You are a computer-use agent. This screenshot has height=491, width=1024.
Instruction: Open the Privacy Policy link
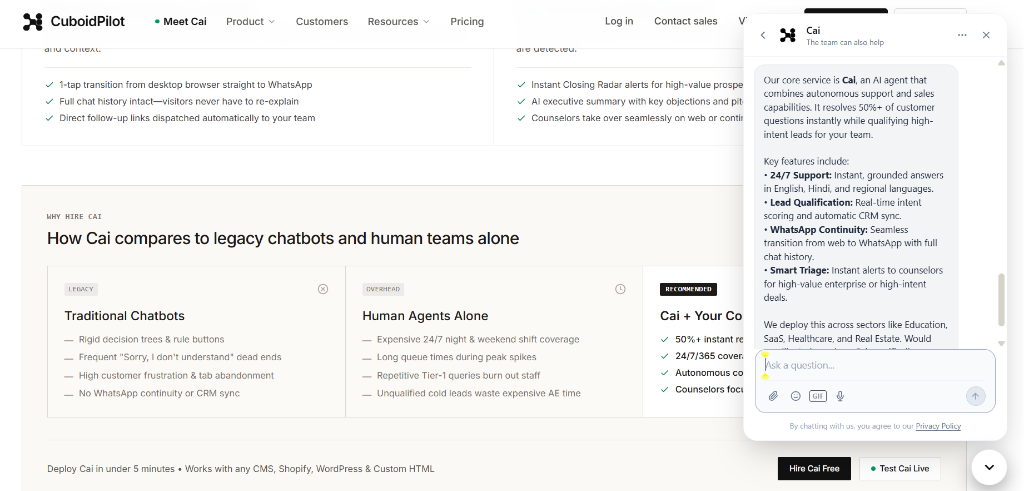pos(938,426)
